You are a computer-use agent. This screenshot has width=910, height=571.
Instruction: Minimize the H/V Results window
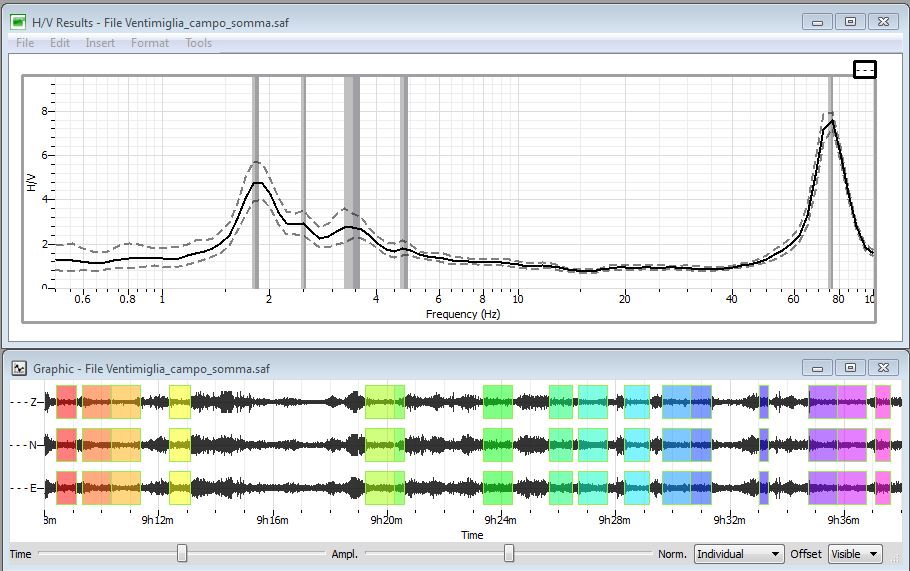coord(818,22)
